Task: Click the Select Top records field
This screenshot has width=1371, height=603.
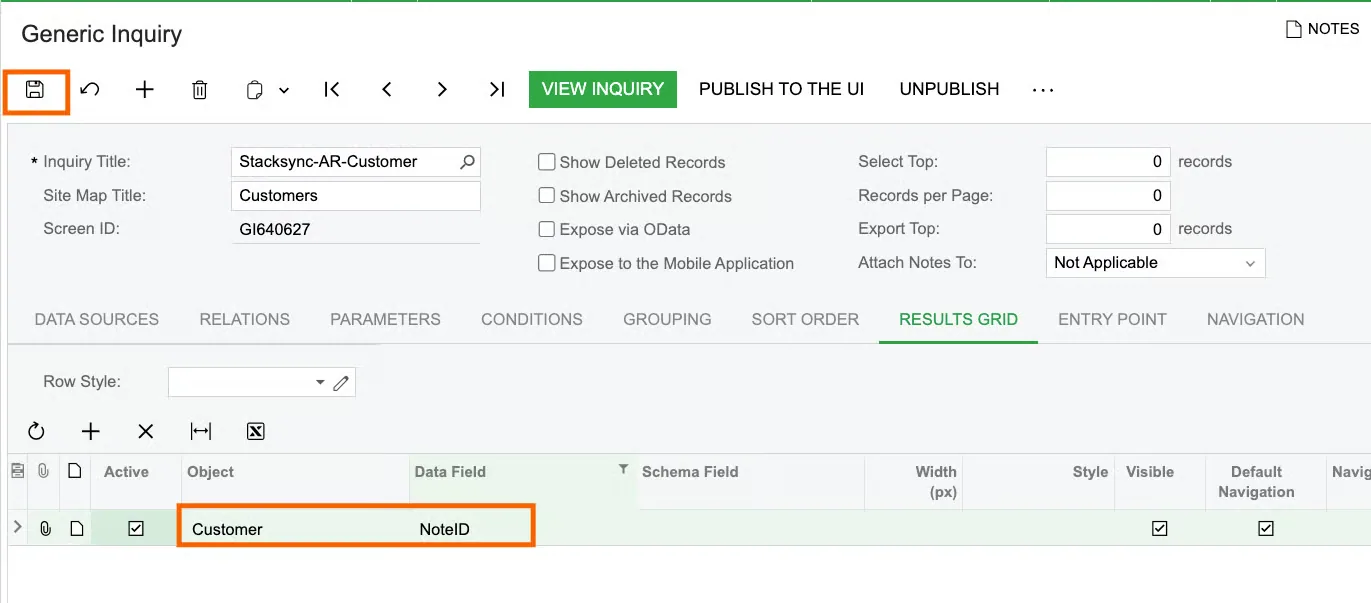Action: [x=1108, y=162]
